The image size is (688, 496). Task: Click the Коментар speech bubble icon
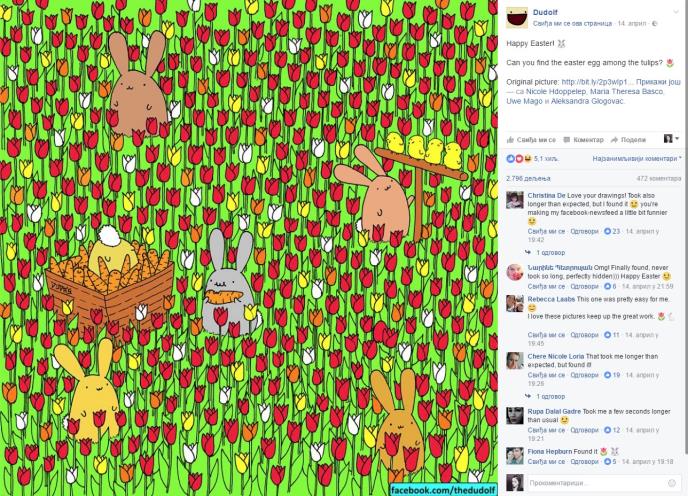pyautogui.click(x=566, y=140)
